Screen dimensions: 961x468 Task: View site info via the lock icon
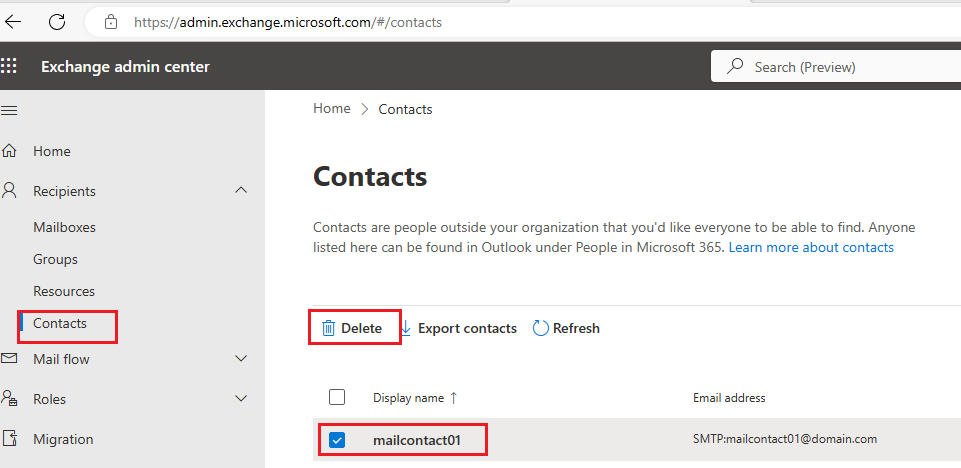click(x=111, y=23)
